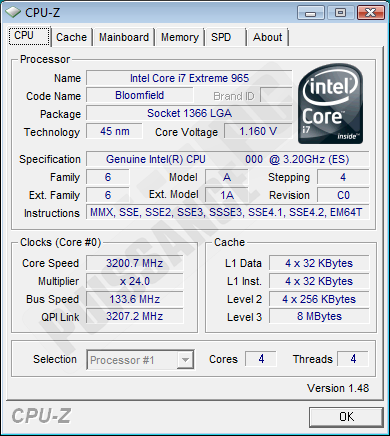Switch to the SPD tab
Viewport: 390px width, 436px height.
pos(225,37)
